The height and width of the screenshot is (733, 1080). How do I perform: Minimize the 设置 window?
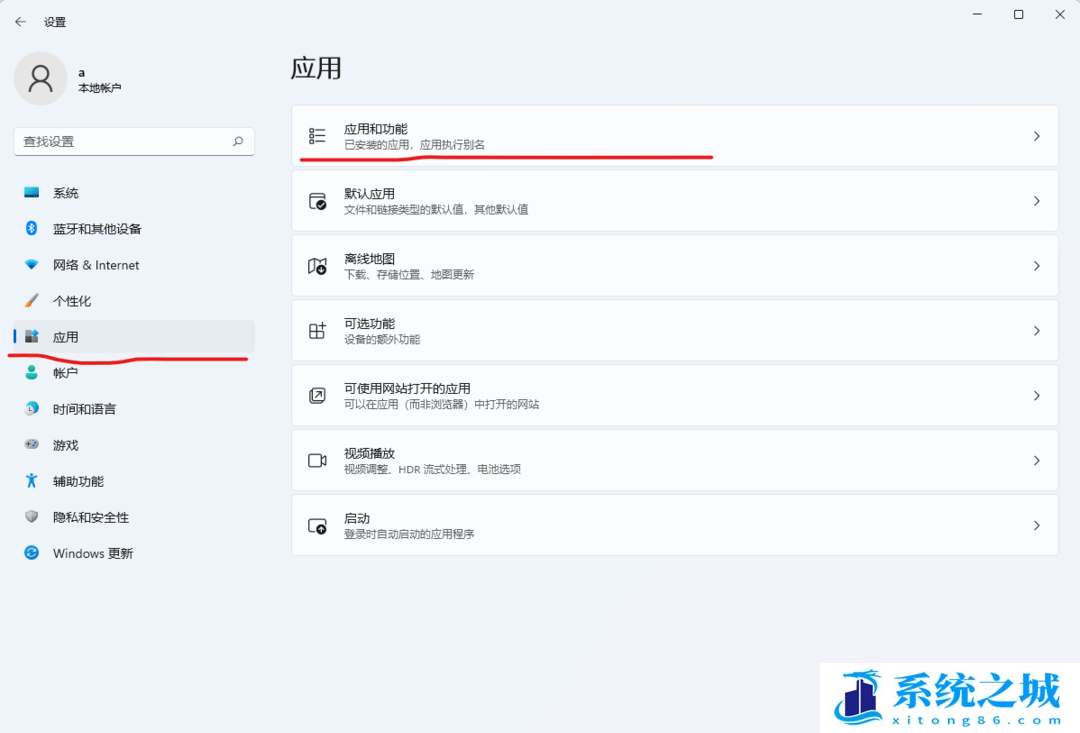pyautogui.click(x=977, y=14)
